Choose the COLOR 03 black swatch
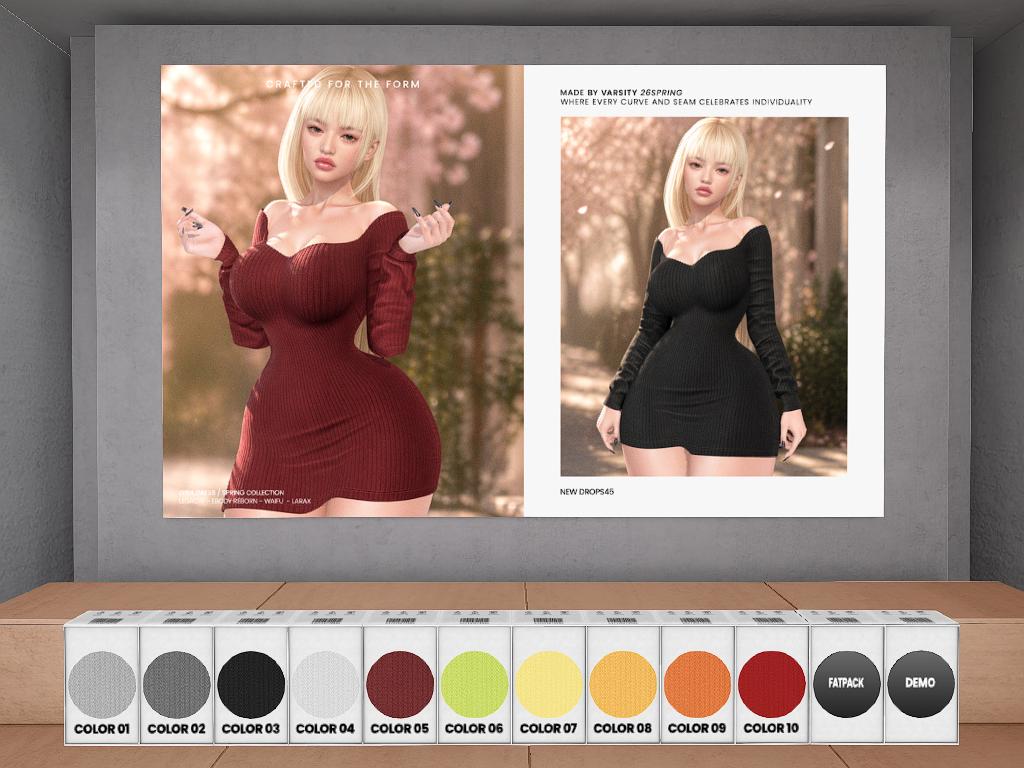The width and height of the screenshot is (1024, 768). pyautogui.click(x=251, y=684)
